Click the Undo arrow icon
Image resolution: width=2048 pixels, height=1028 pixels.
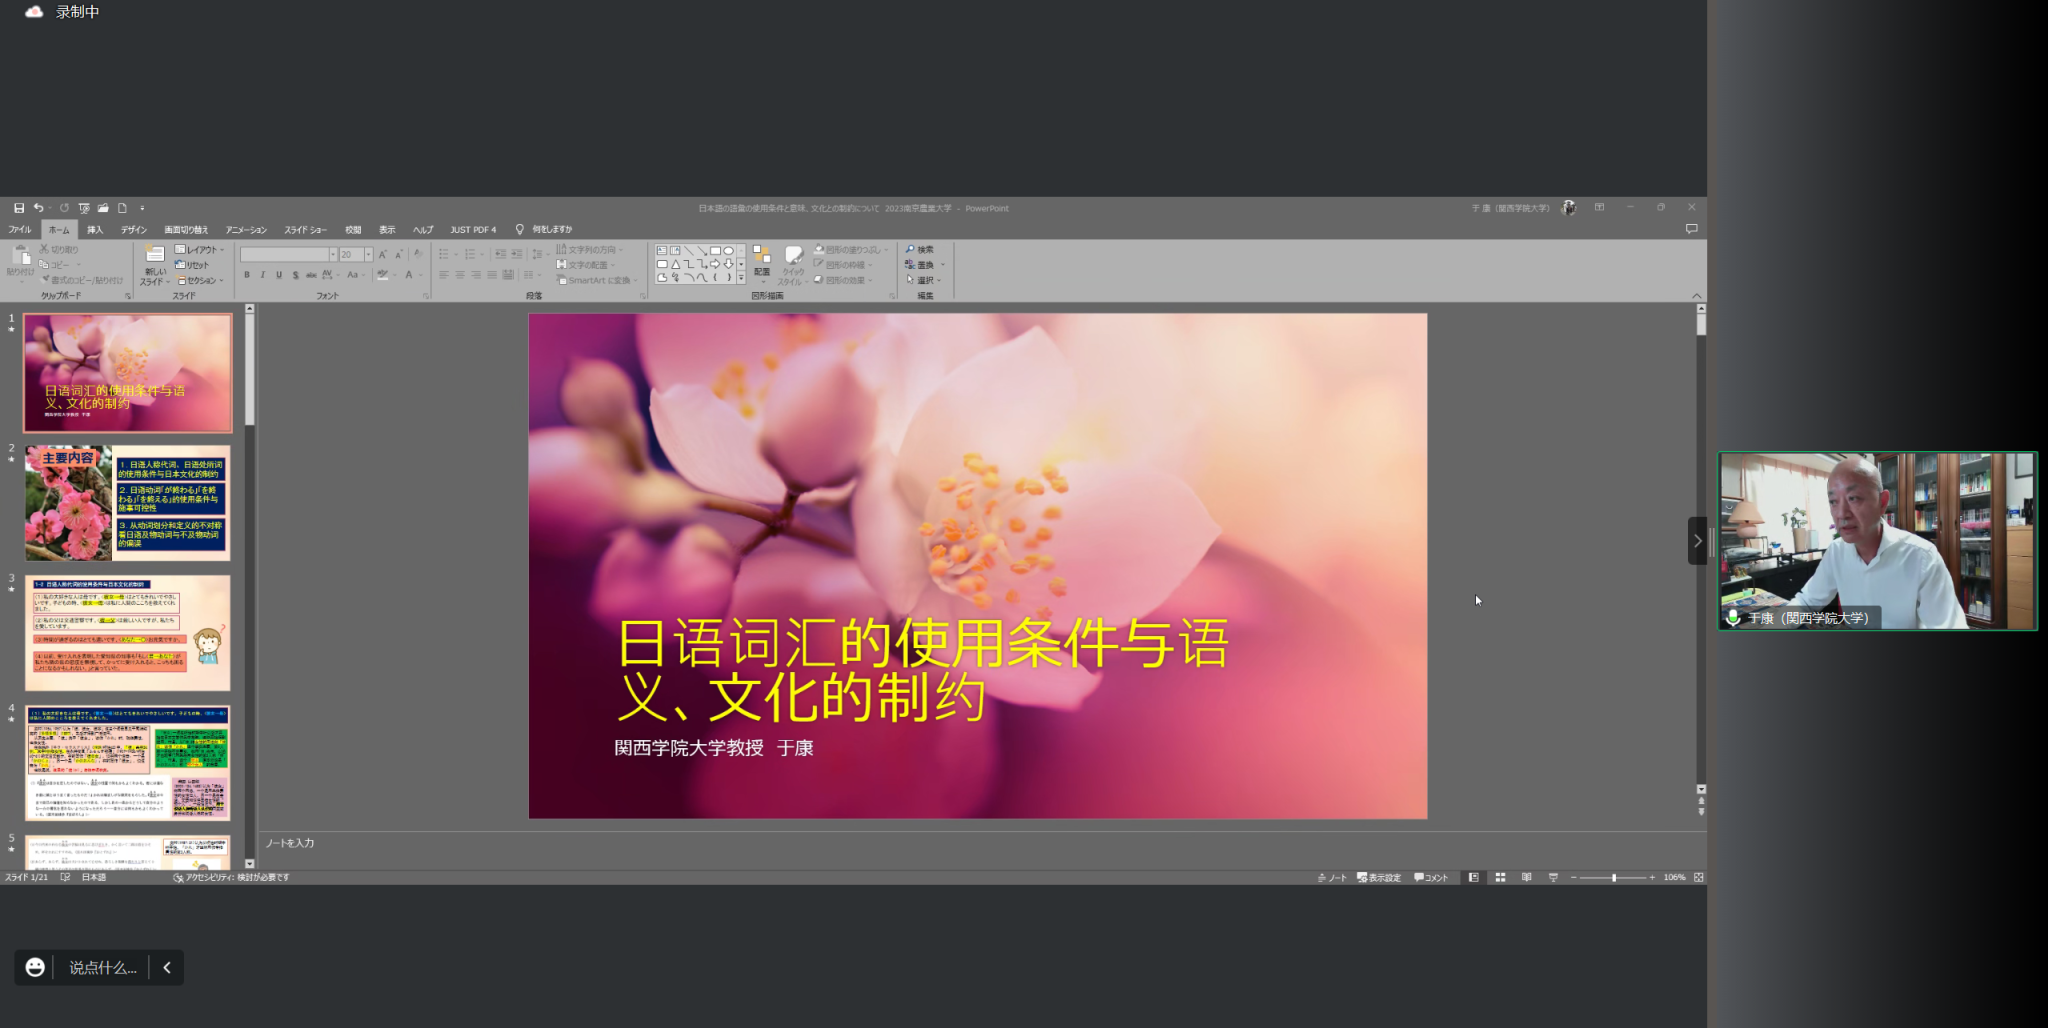point(37,208)
